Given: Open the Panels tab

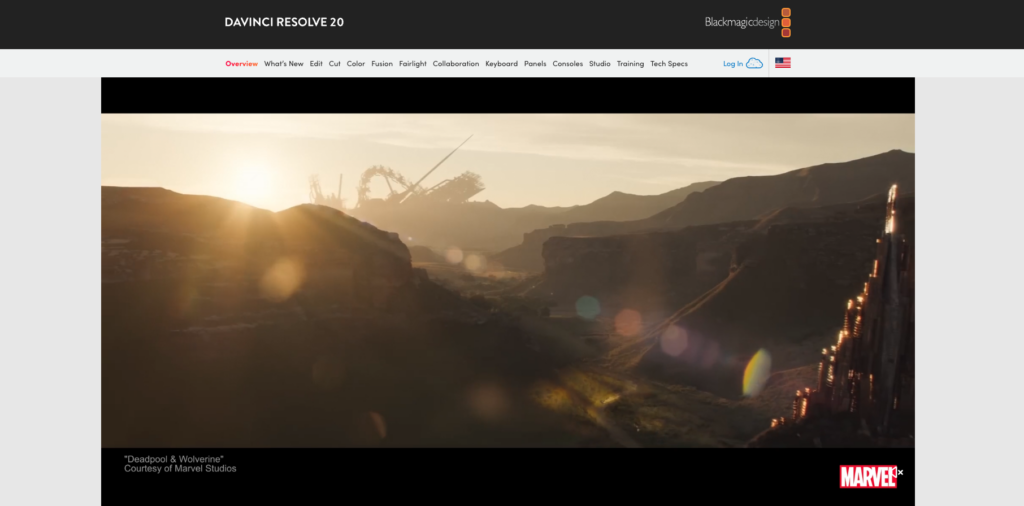Looking at the screenshot, I should (535, 64).
